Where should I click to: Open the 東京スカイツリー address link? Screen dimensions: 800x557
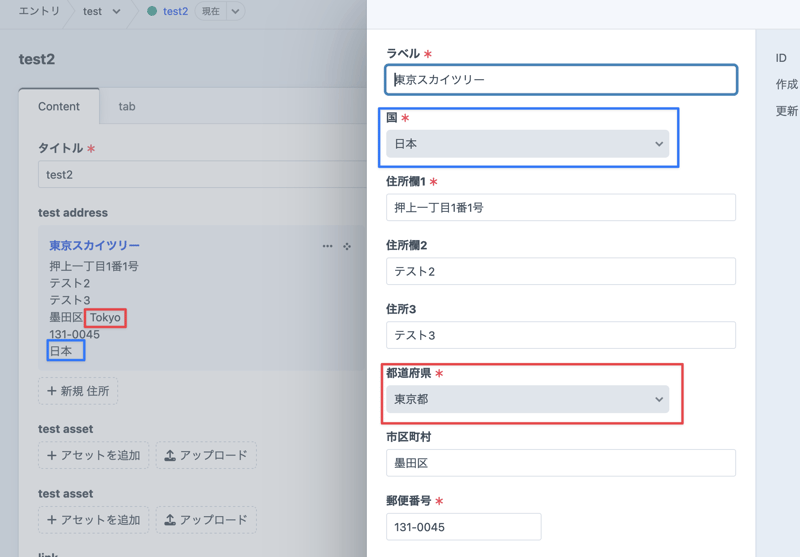94,246
